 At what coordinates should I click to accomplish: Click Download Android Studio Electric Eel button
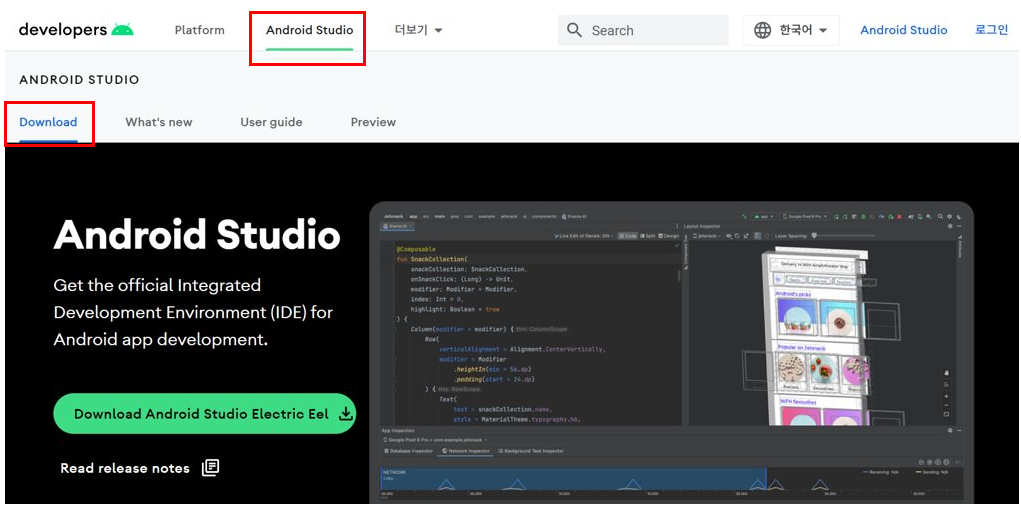[x=204, y=413]
